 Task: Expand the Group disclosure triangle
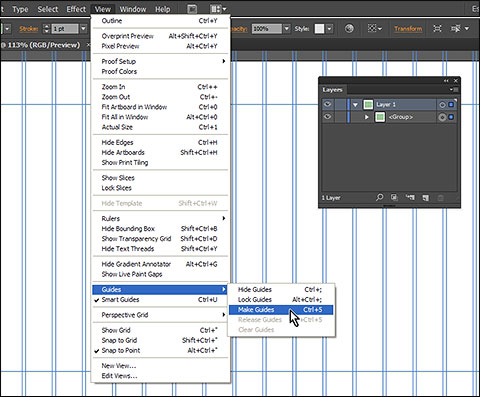click(367, 117)
